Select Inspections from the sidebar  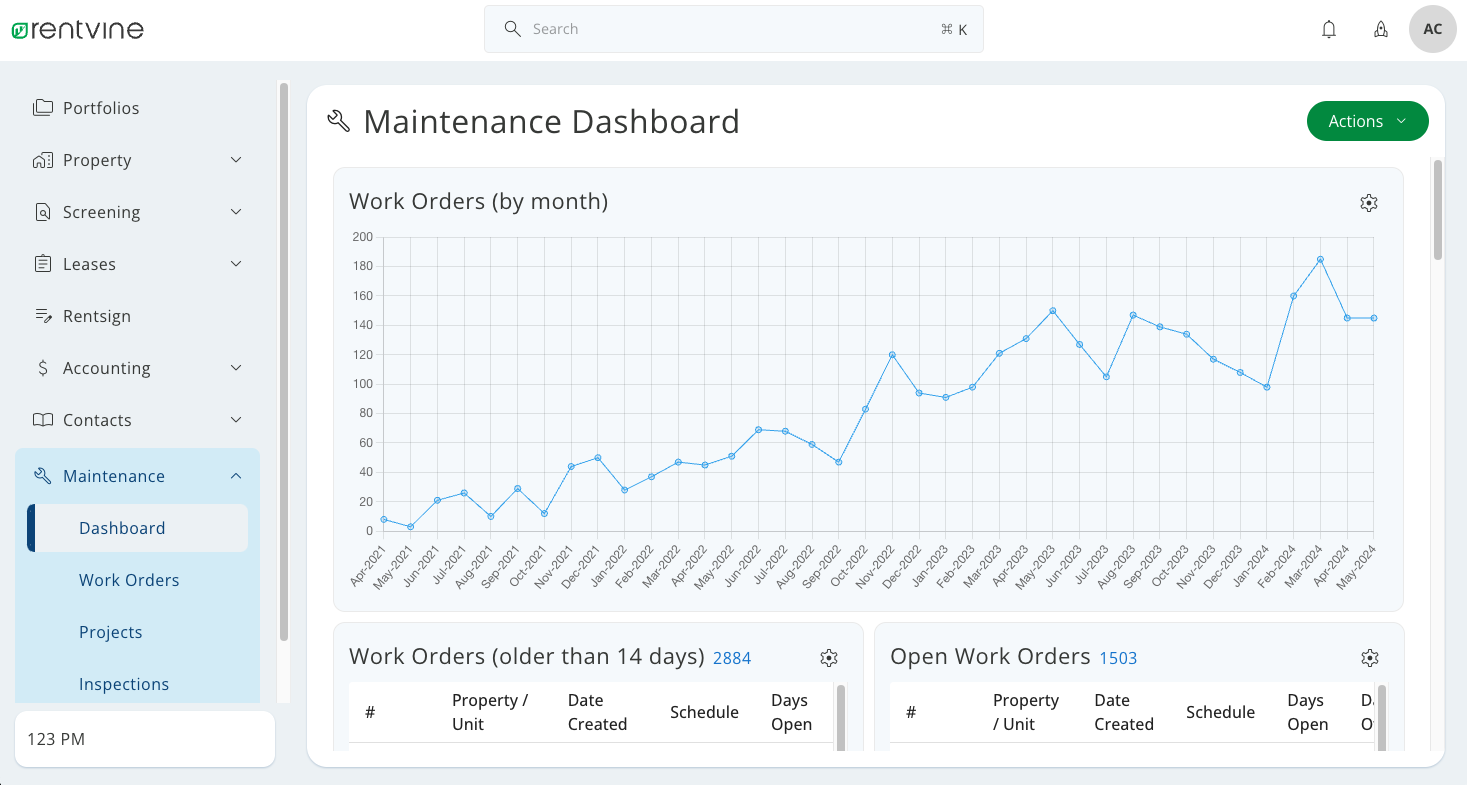click(124, 683)
